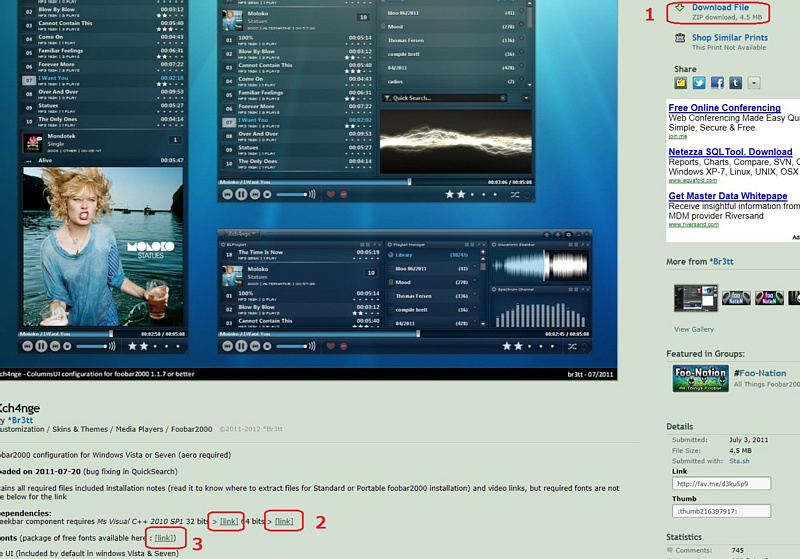This screenshot has height=559, width=800.
Task: Adjust volume slider in middle player
Action: pos(293,194)
